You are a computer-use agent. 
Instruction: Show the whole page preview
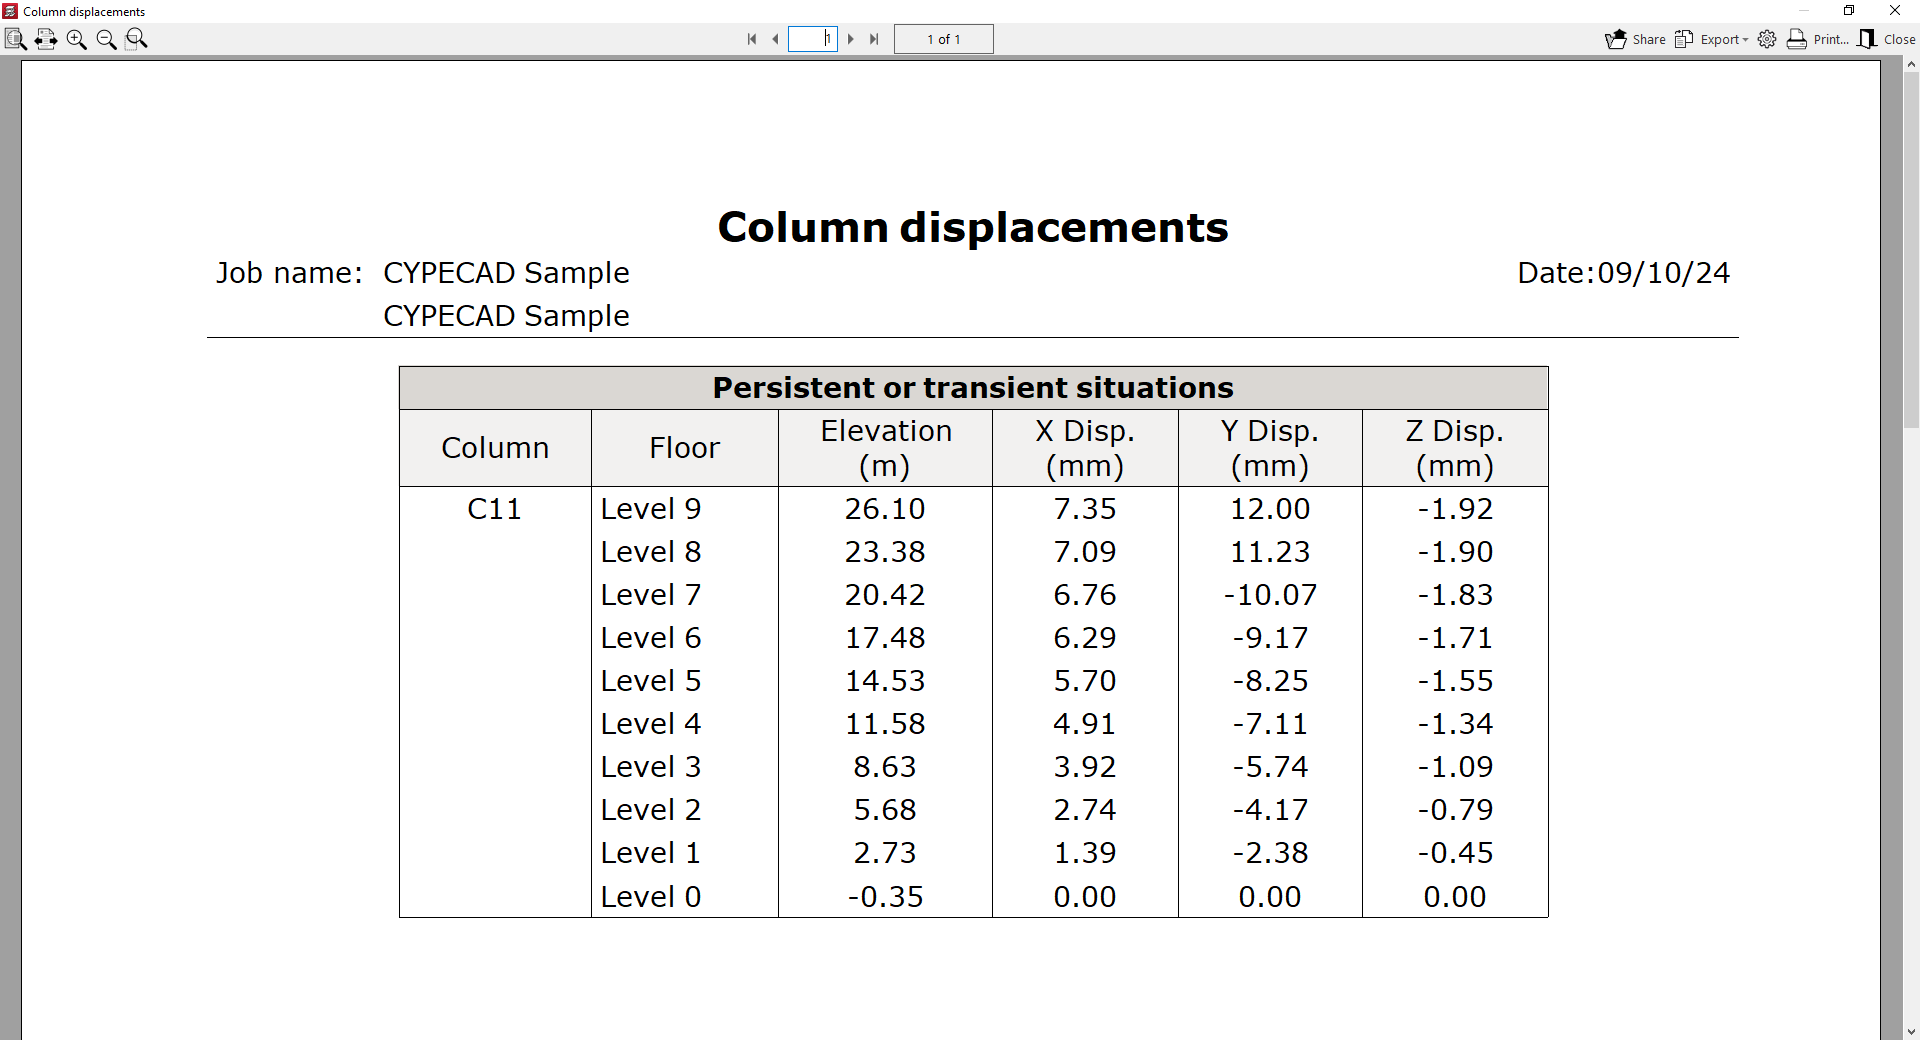tap(15, 39)
